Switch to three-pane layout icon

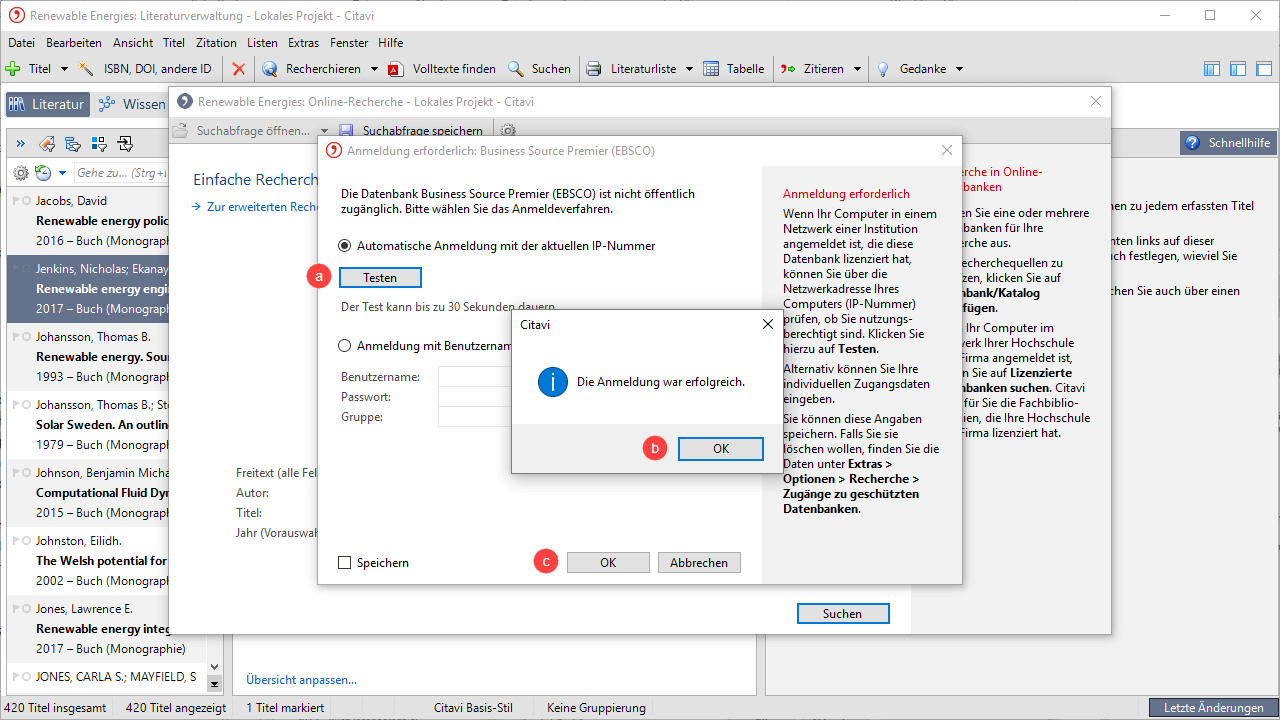(x=1212, y=69)
